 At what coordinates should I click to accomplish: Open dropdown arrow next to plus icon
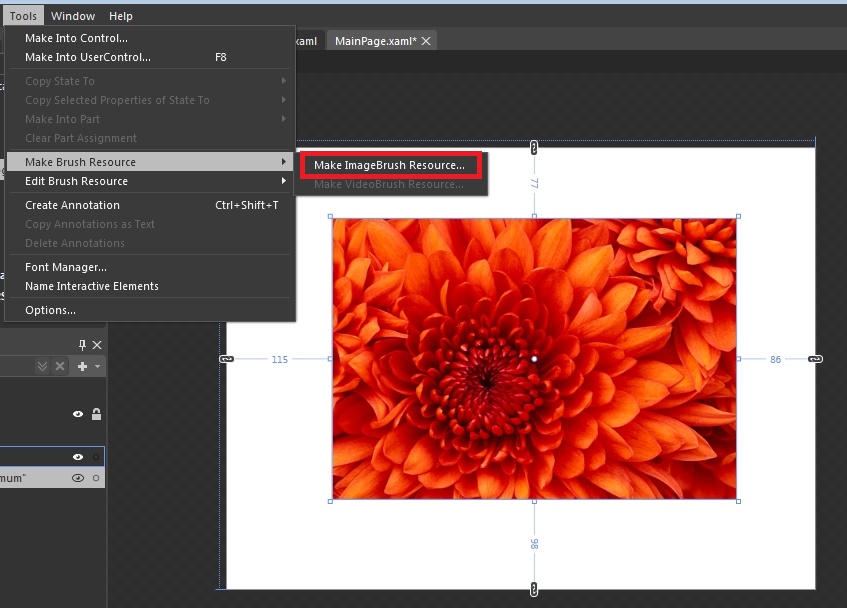(x=98, y=367)
